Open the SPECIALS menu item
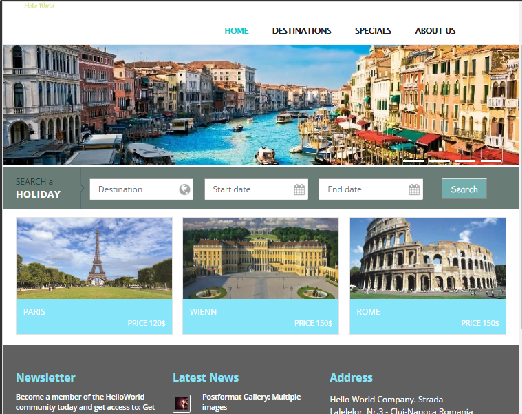Screen dimensions: 522x414 click(x=373, y=31)
